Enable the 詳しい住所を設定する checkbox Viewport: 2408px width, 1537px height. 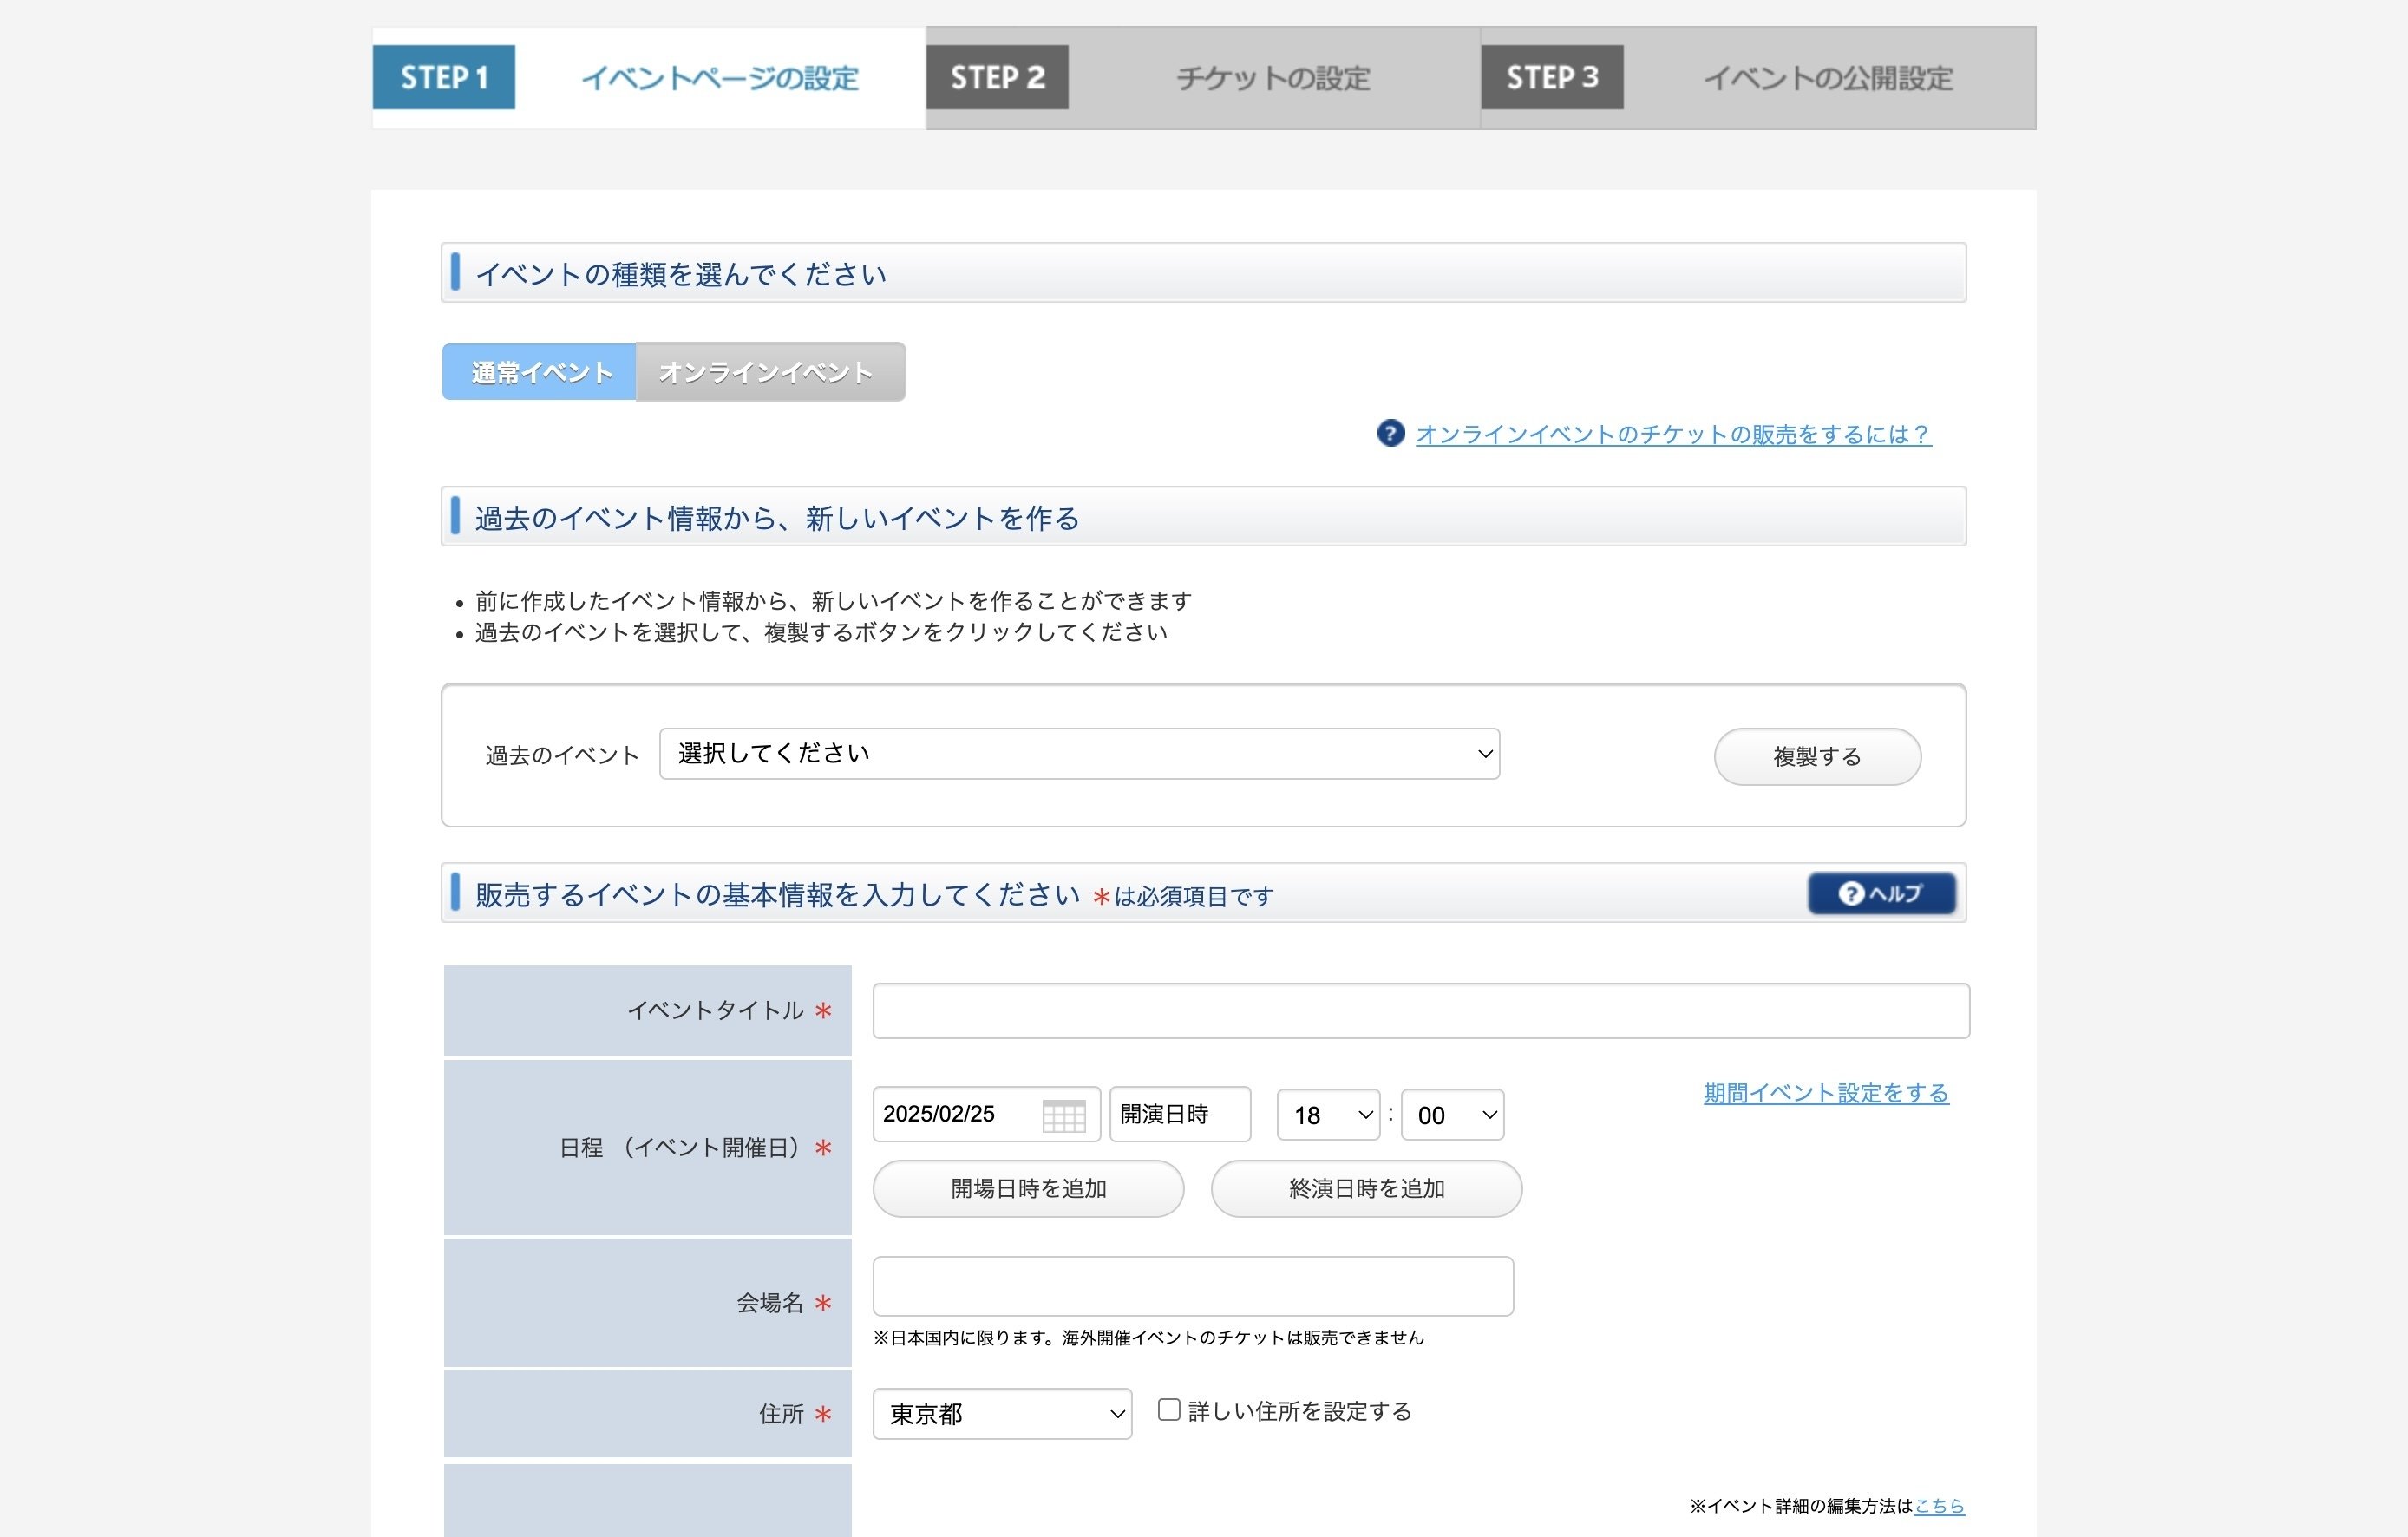1168,1410
